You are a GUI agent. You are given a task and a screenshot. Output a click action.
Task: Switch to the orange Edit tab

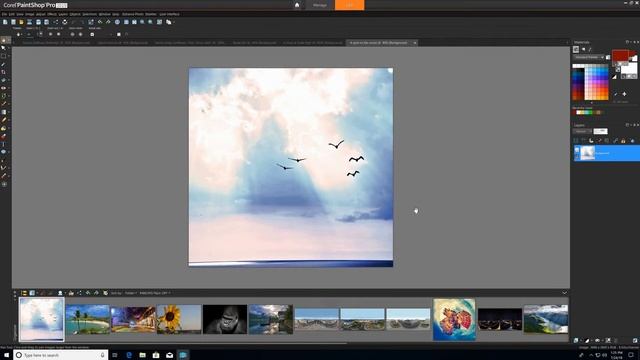[x=349, y=5]
